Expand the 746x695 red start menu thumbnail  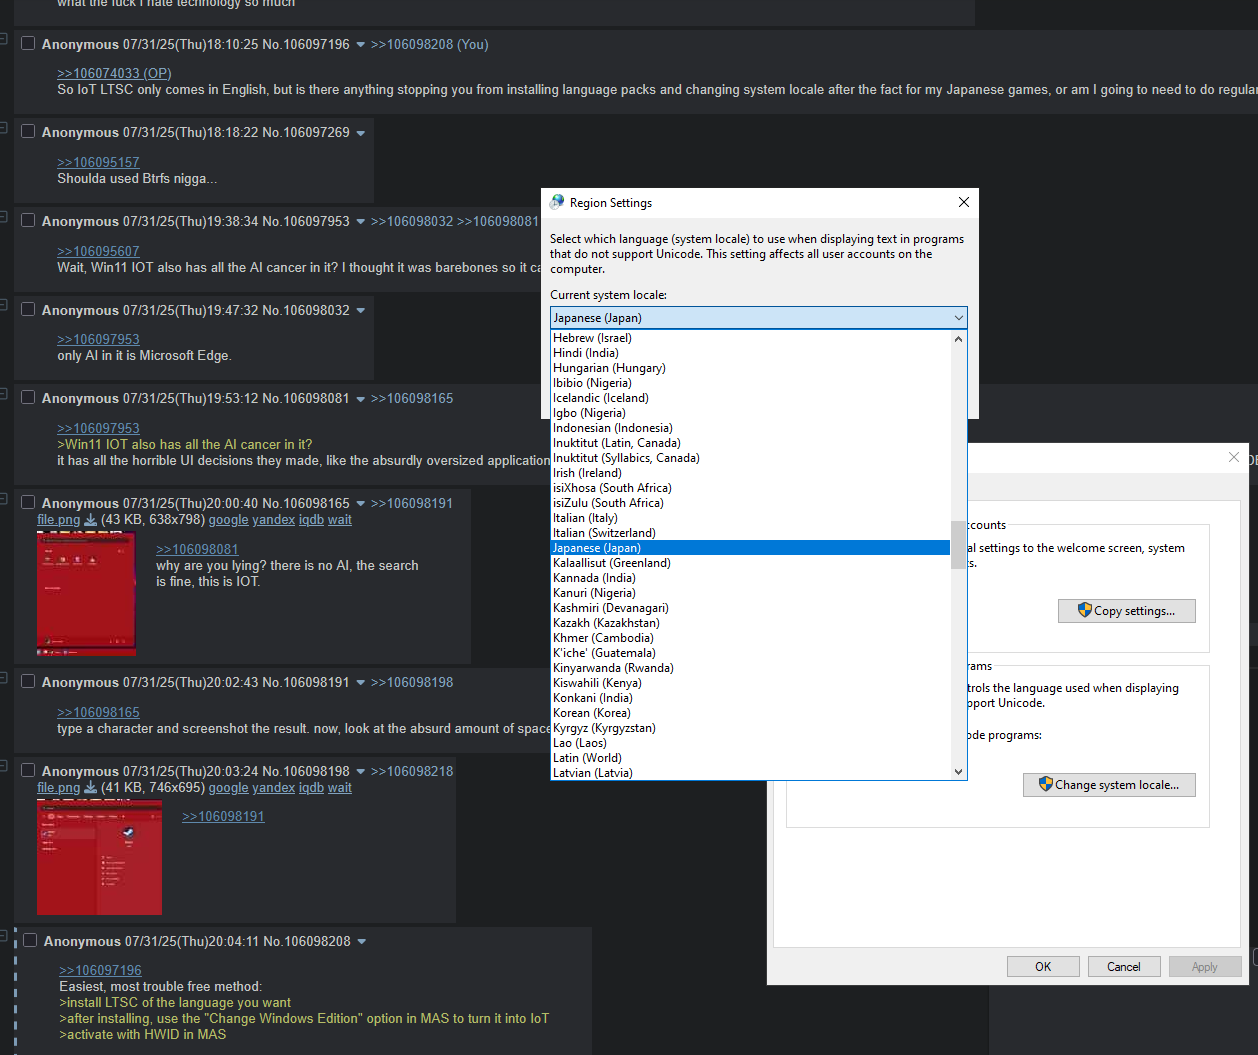coord(99,857)
